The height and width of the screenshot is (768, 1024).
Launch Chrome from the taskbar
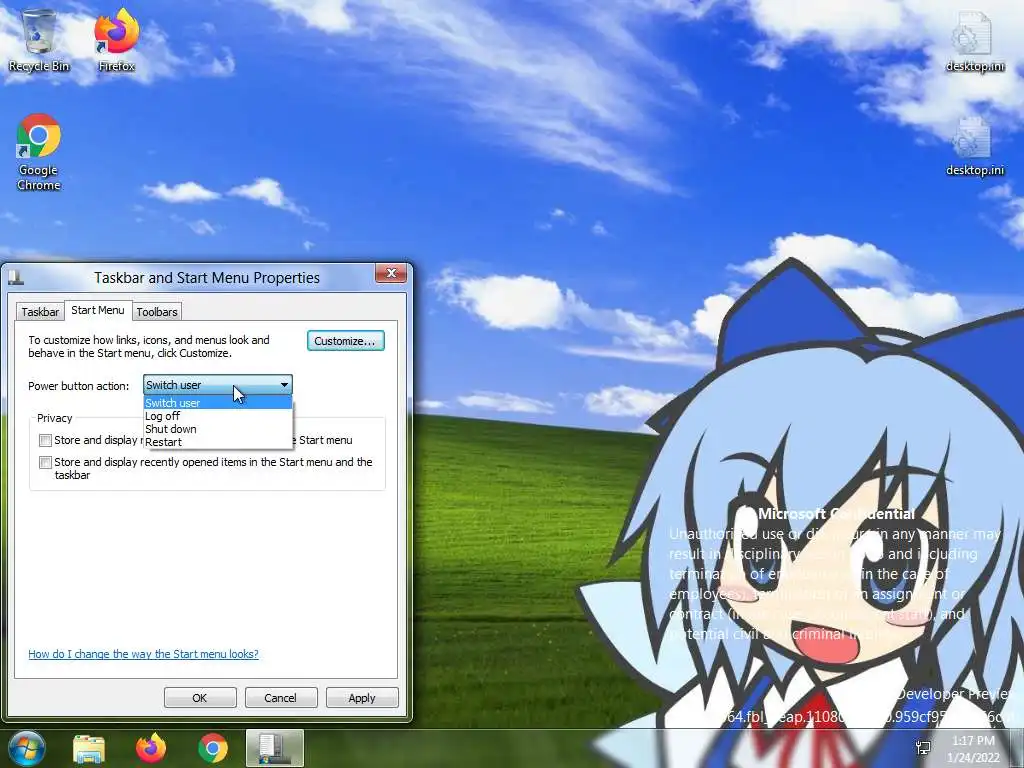[x=213, y=748]
